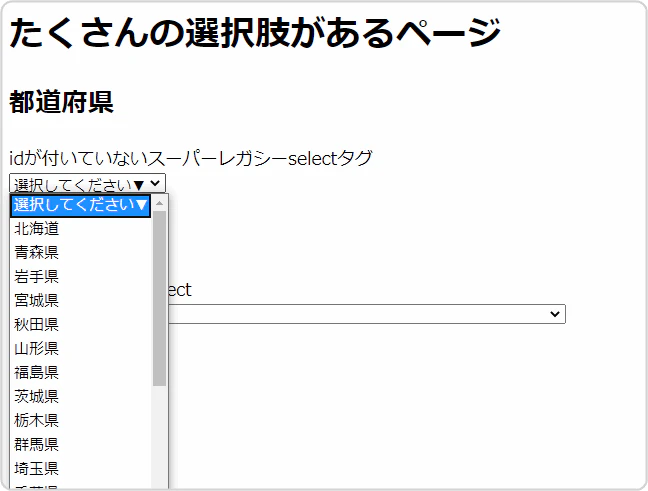Click the dropdown list scrollbar thumb
The height and width of the screenshot is (491, 648).
click(160, 298)
